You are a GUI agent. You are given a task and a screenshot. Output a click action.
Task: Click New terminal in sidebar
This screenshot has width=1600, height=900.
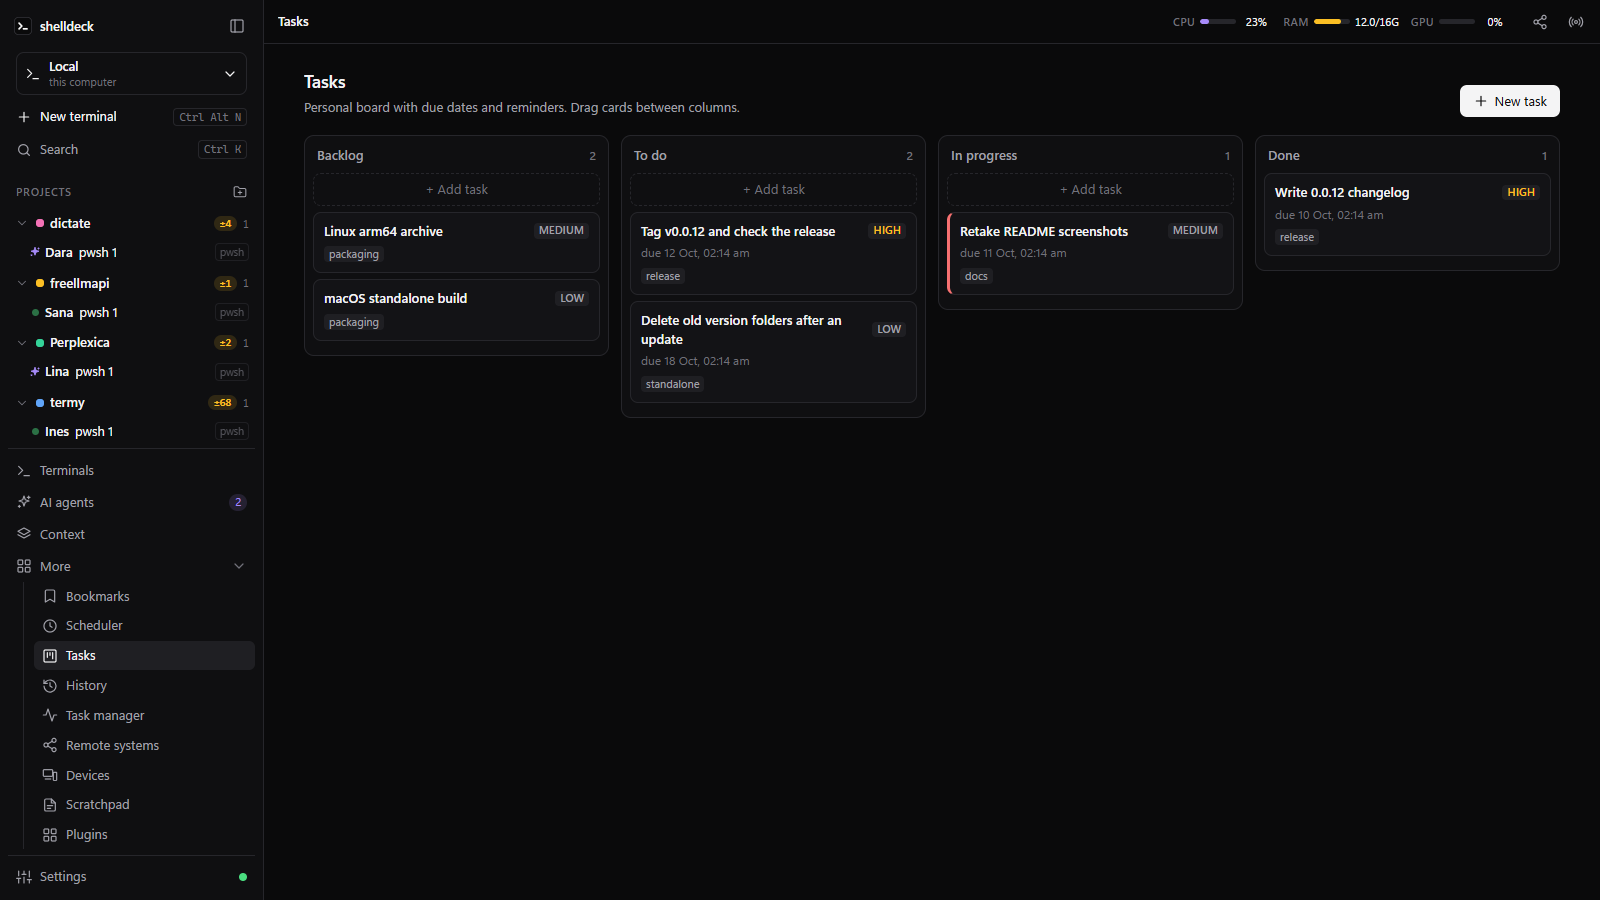coord(131,117)
